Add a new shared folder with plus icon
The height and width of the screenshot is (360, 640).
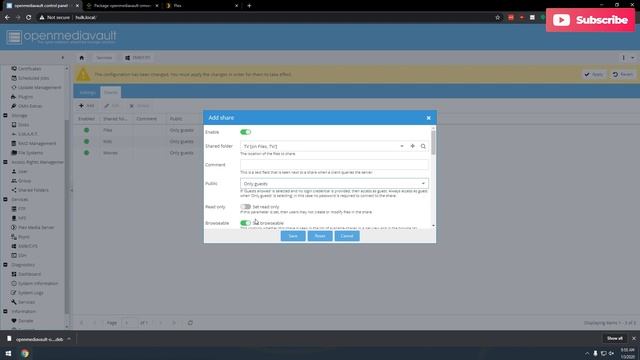pyautogui.click(x=413, y=146)
